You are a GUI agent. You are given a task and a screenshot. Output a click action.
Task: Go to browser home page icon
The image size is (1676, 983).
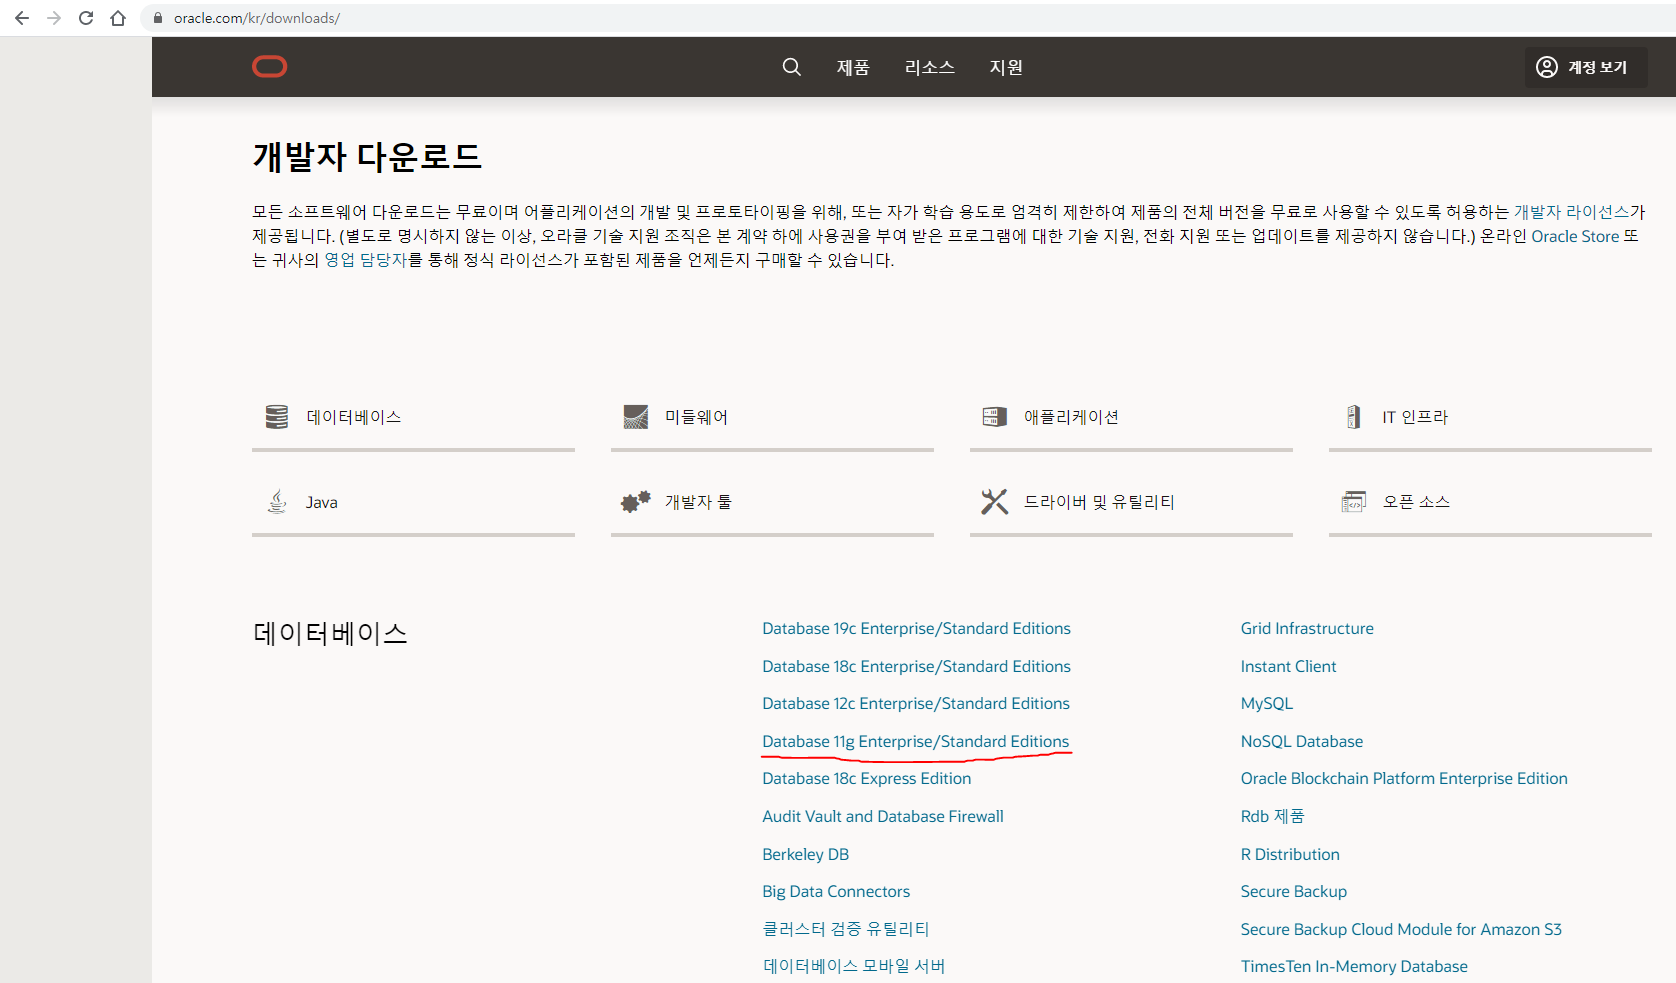pos(118,18)
